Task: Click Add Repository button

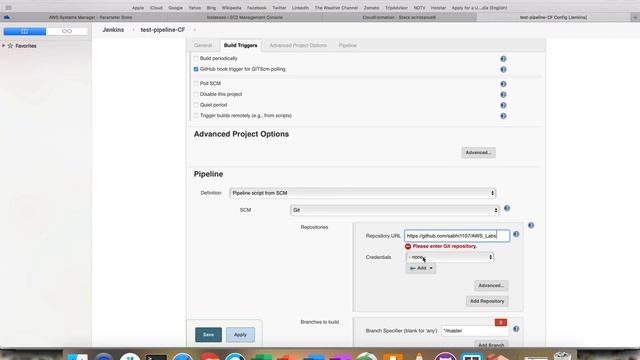Action: click(487, 301)
